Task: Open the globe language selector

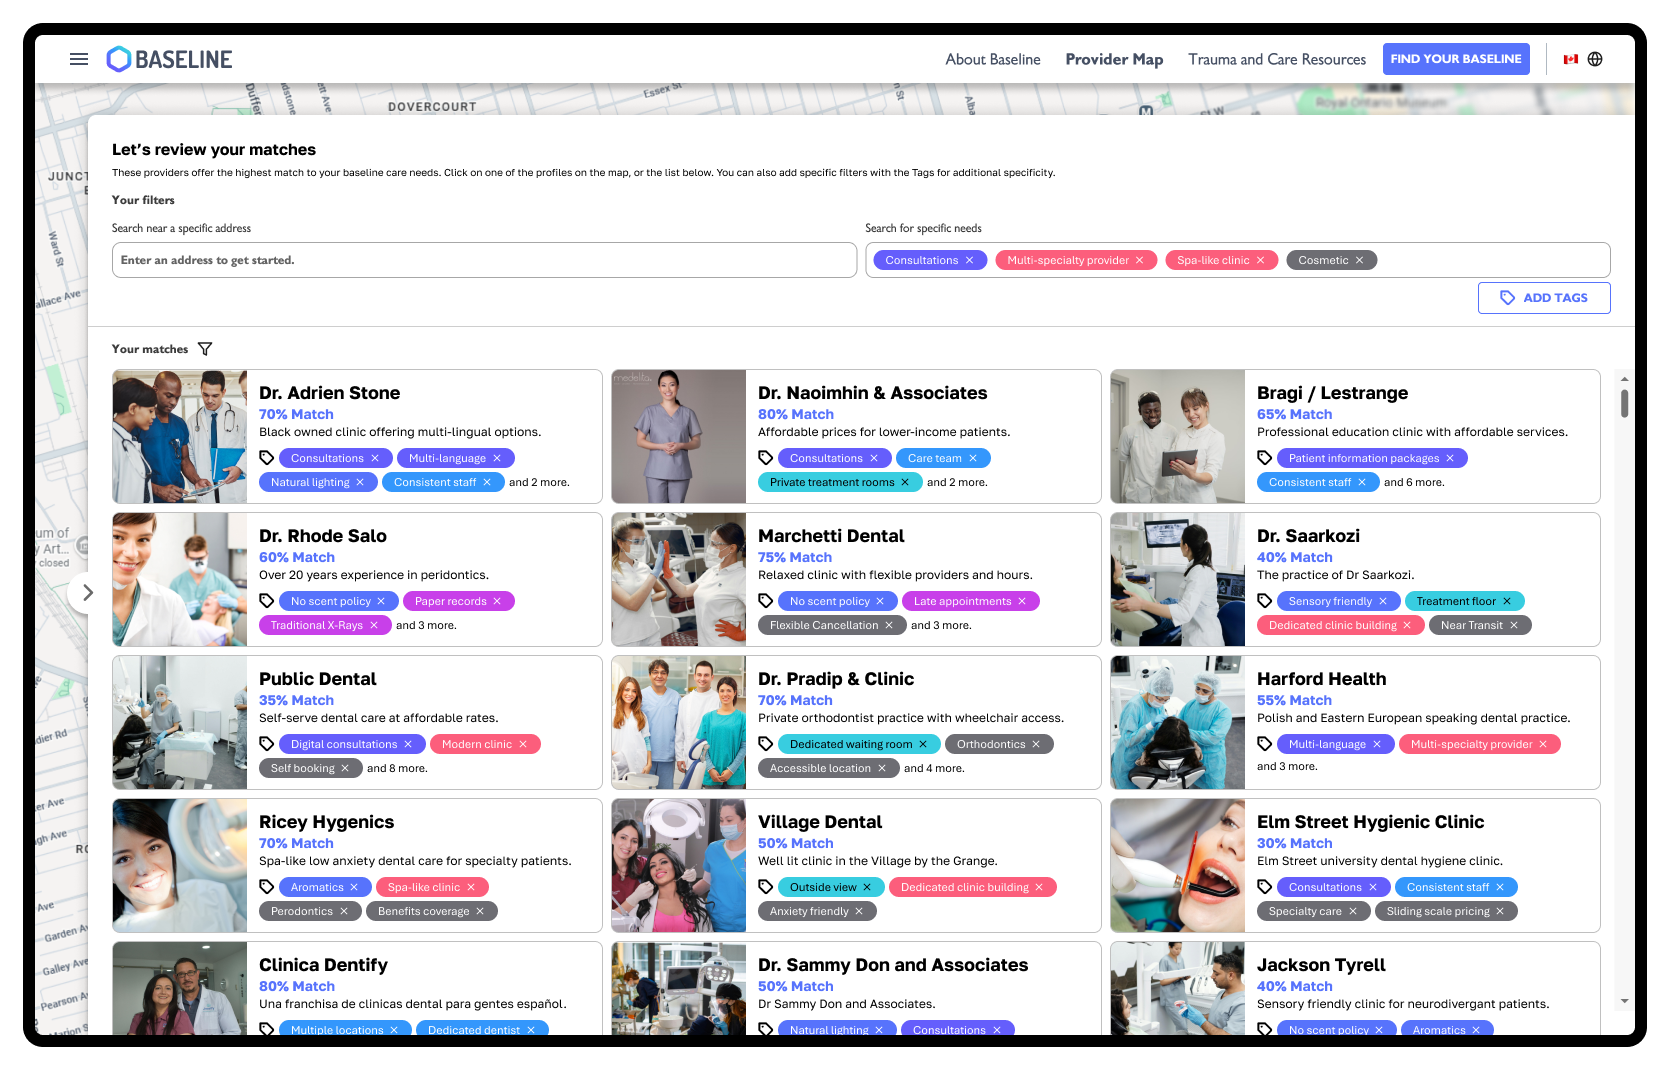Action: 1595,59
